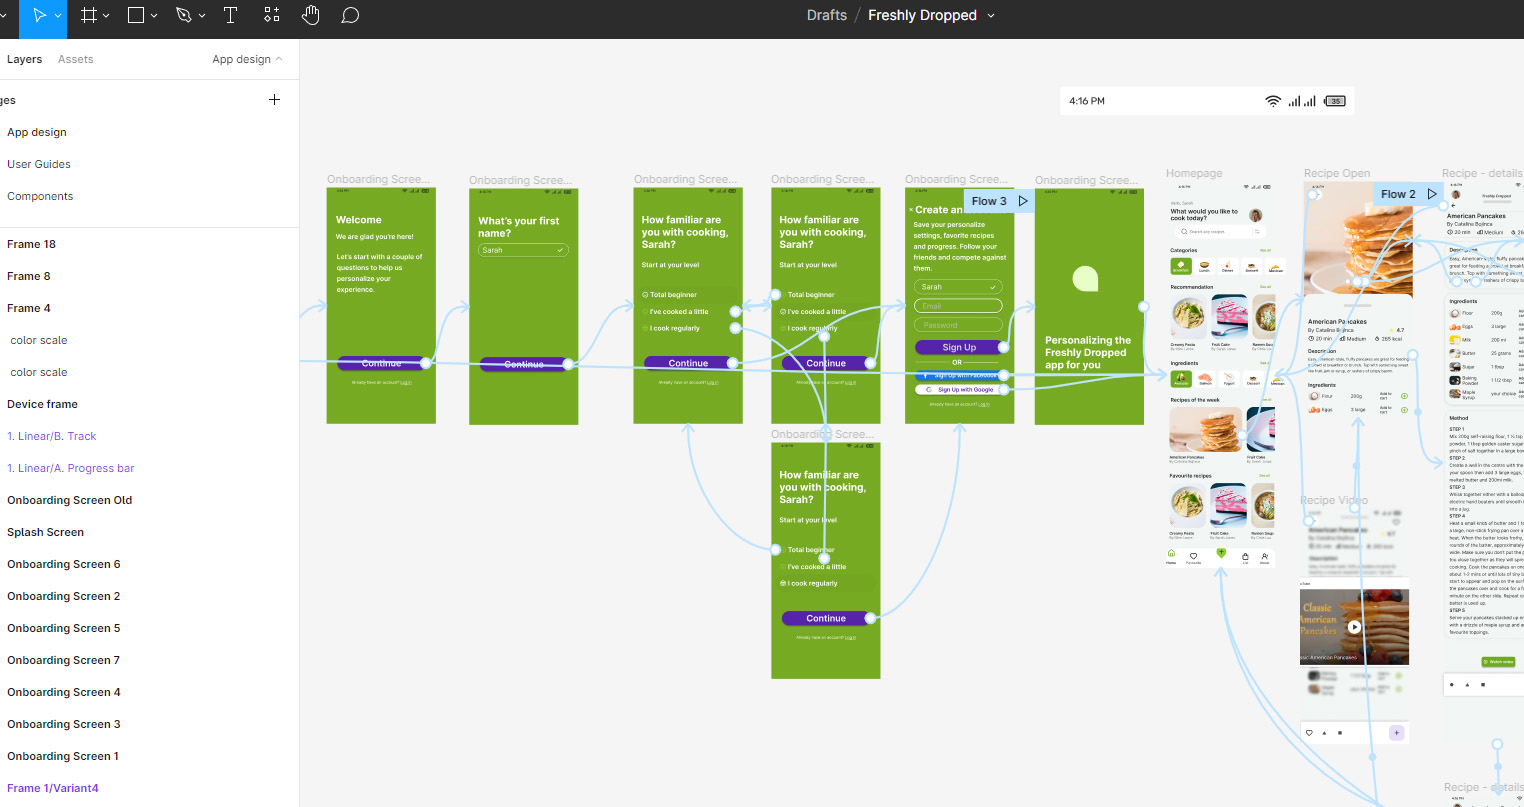
Task: Open the shape tool dropdown arrow
Action: click(154, 16)
